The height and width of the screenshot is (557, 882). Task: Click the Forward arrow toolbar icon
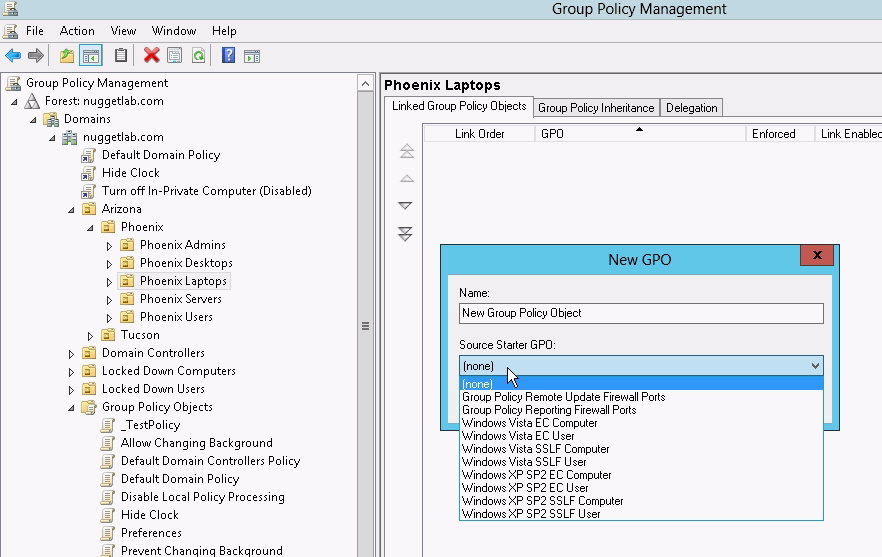(x=35, y=56)
